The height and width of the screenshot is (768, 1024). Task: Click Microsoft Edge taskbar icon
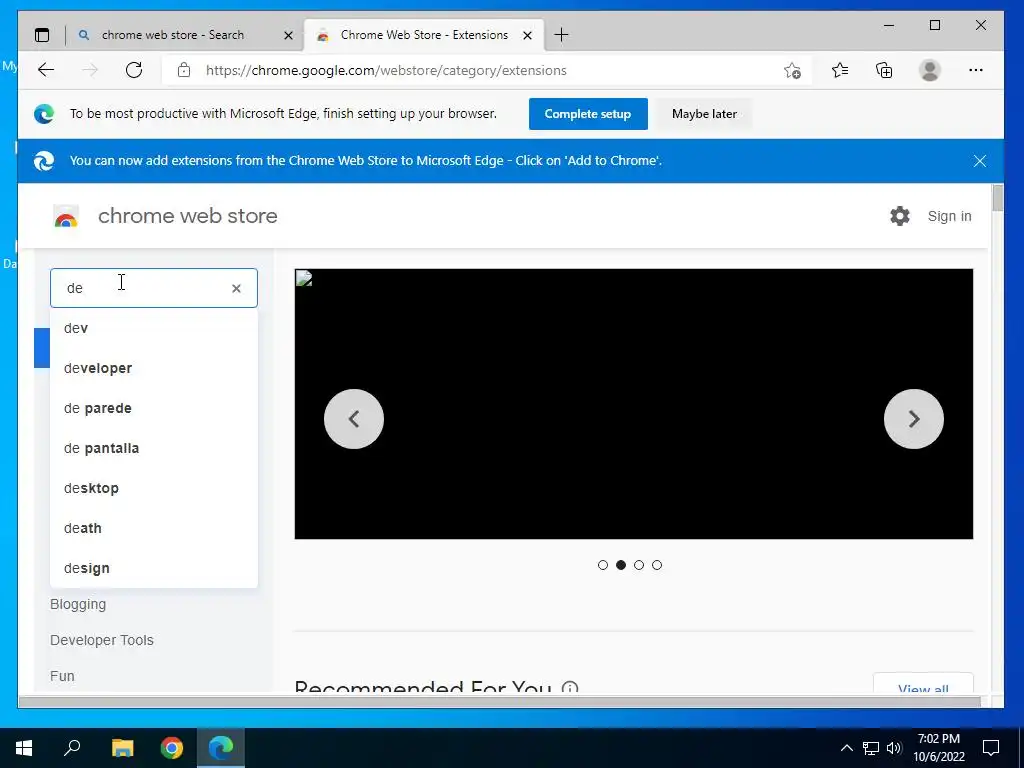221,748
